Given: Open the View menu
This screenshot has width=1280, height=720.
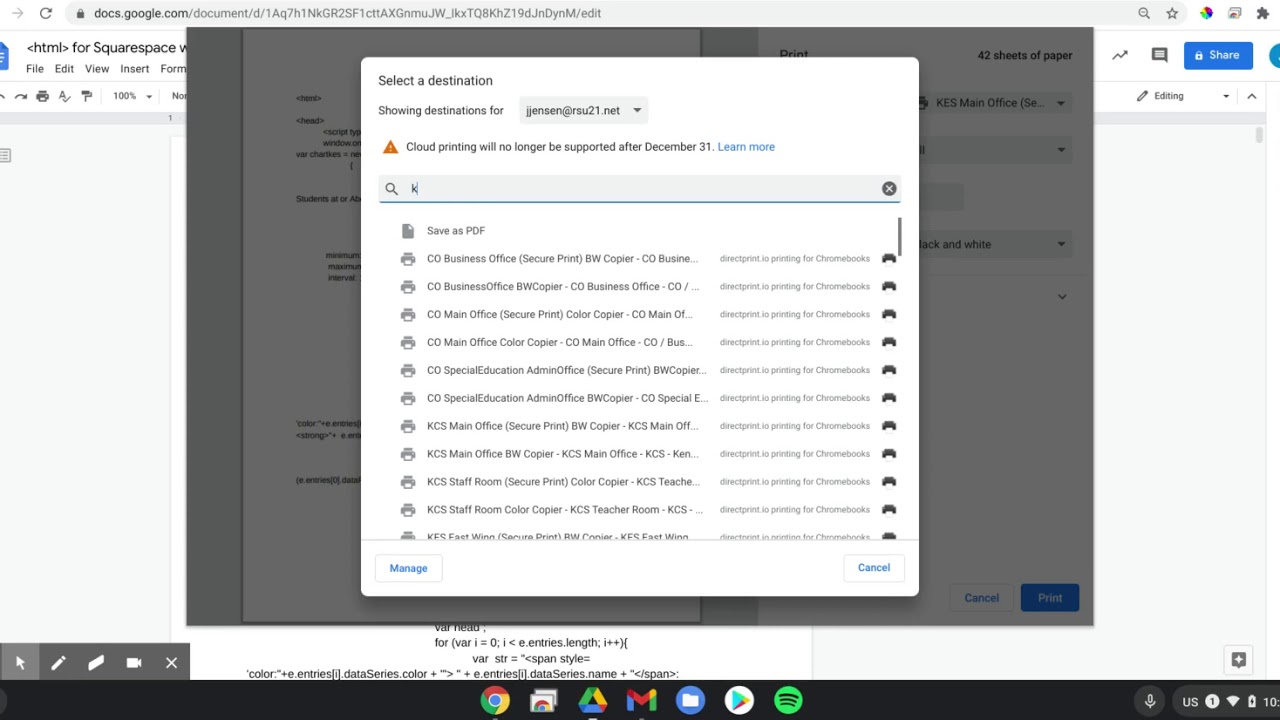Looking at the screenshot, I should 97,69.
